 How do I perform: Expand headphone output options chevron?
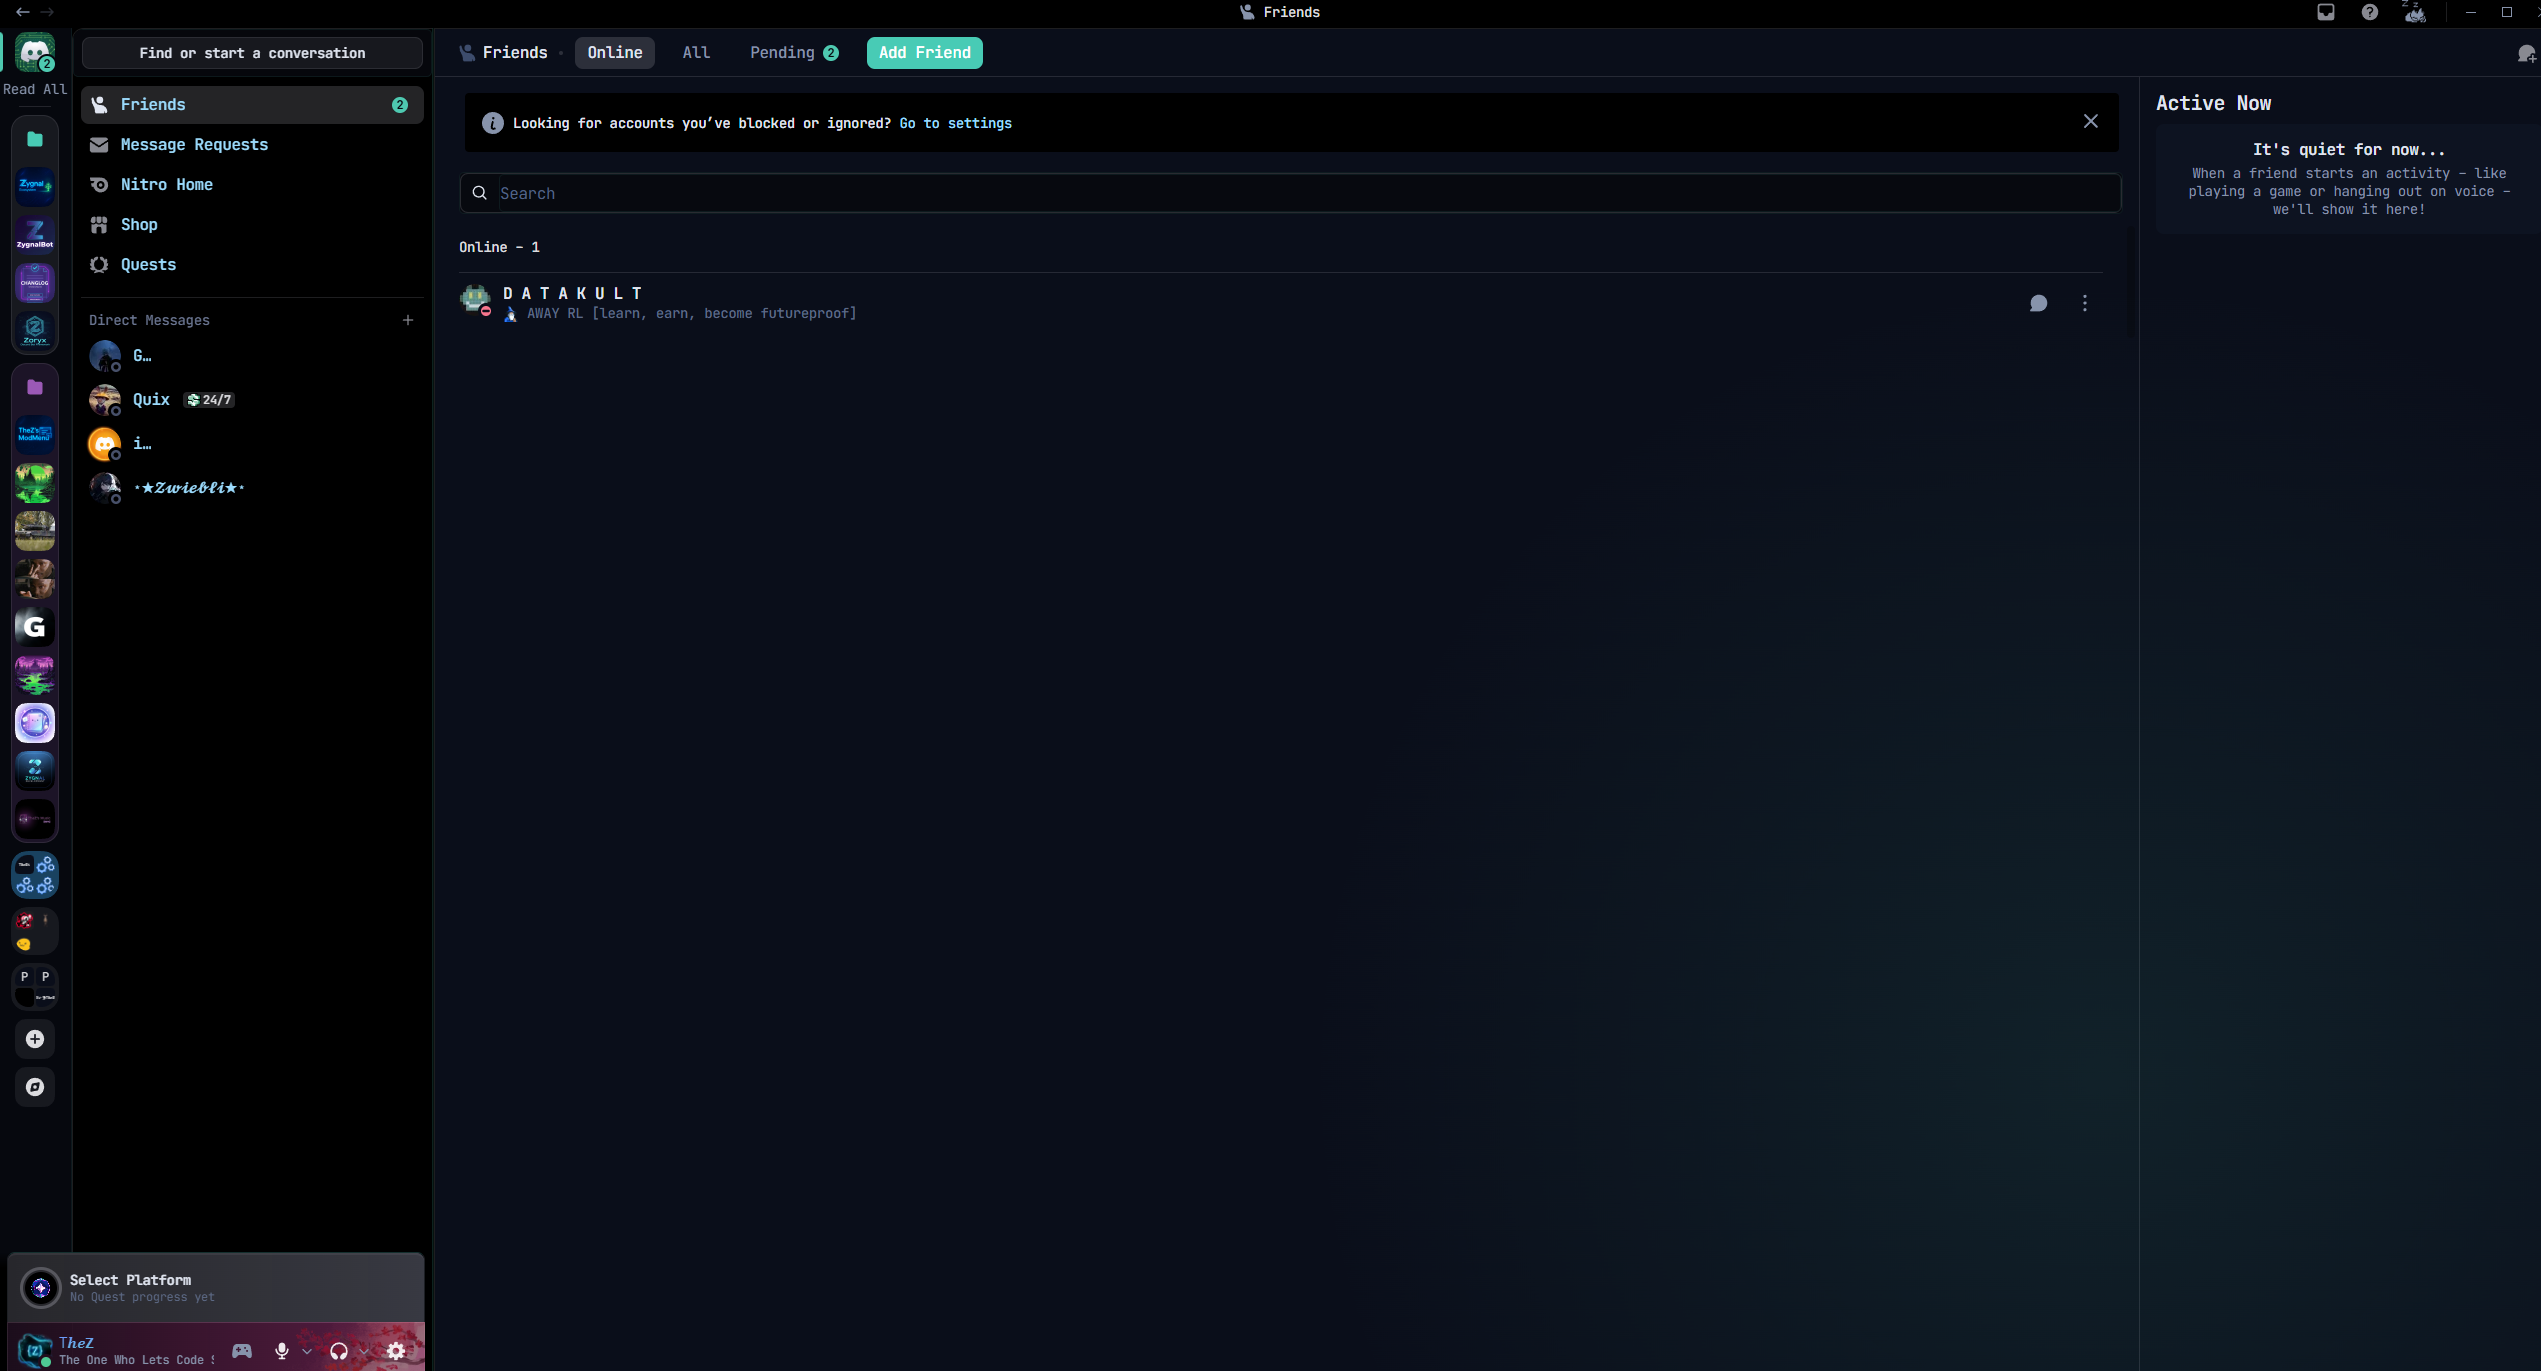(364, 1351)
